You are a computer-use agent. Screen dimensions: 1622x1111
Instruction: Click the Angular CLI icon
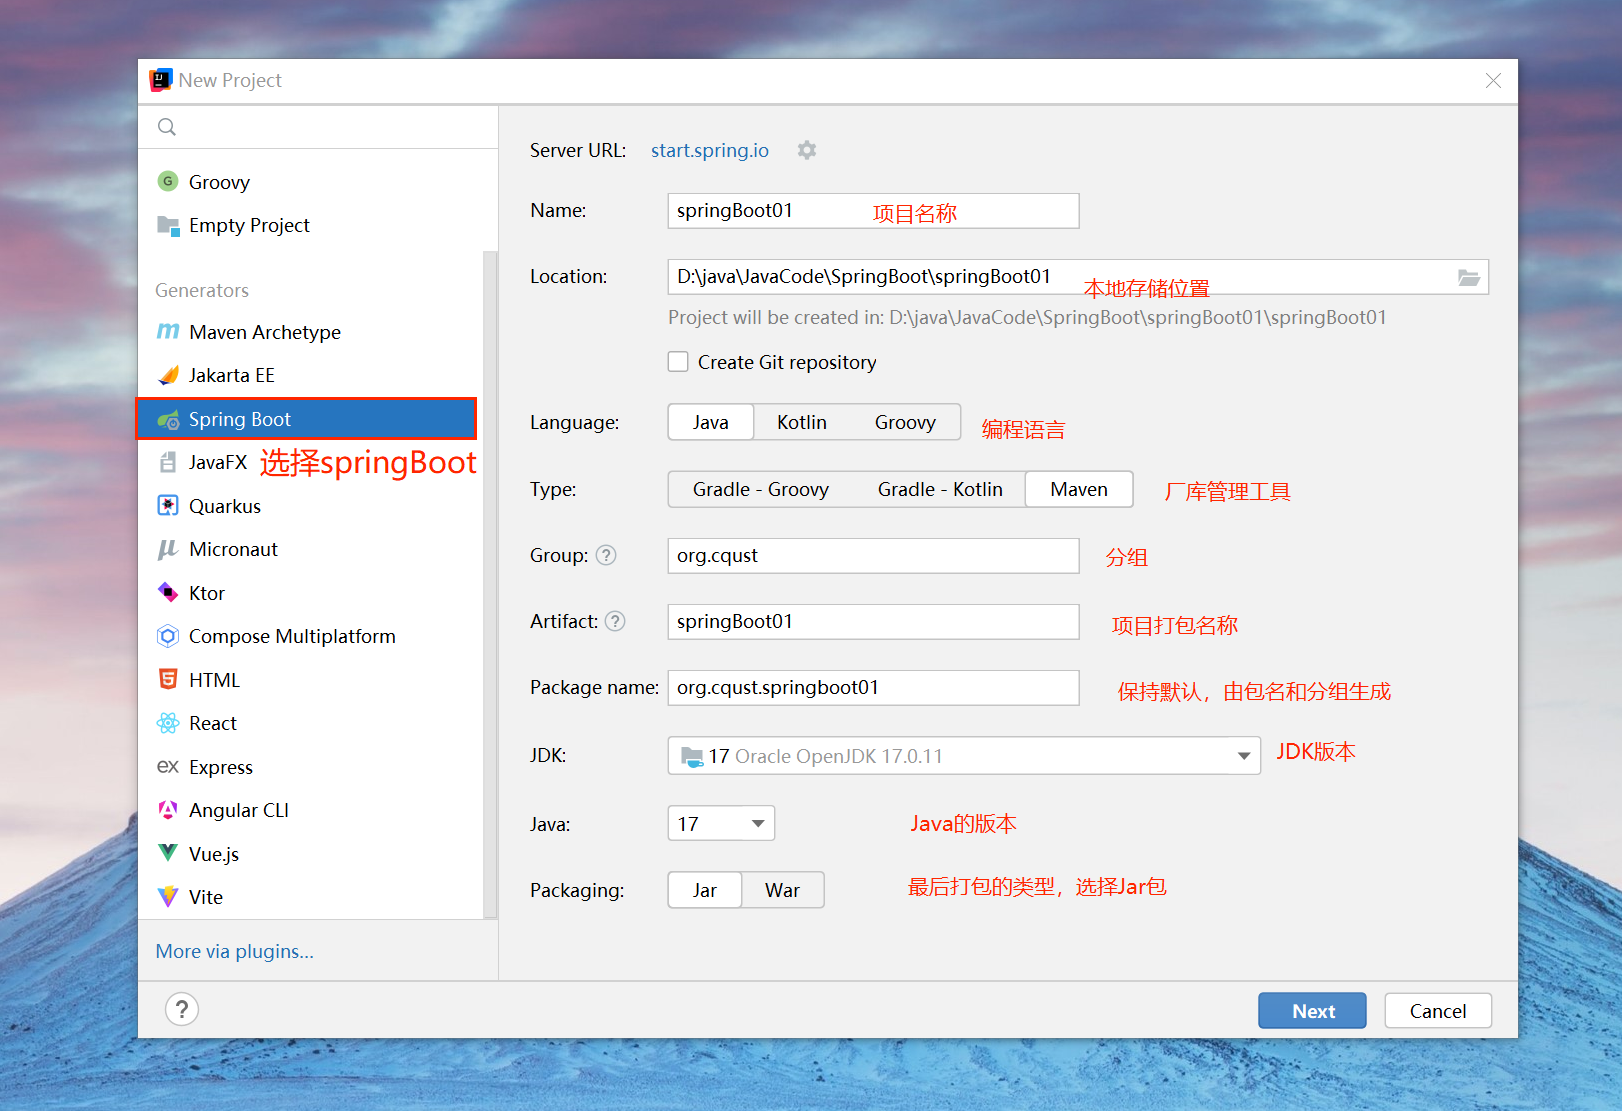pos(168,810)
